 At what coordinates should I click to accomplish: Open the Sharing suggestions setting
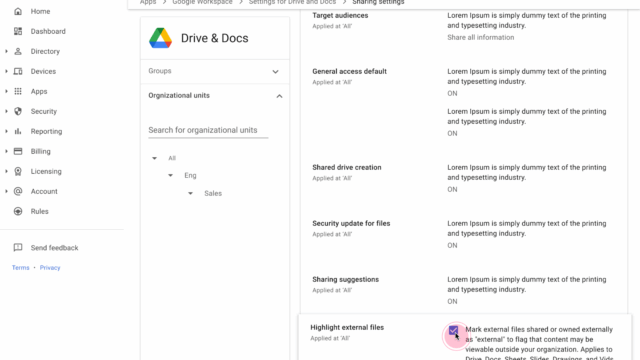coord(345,280)
